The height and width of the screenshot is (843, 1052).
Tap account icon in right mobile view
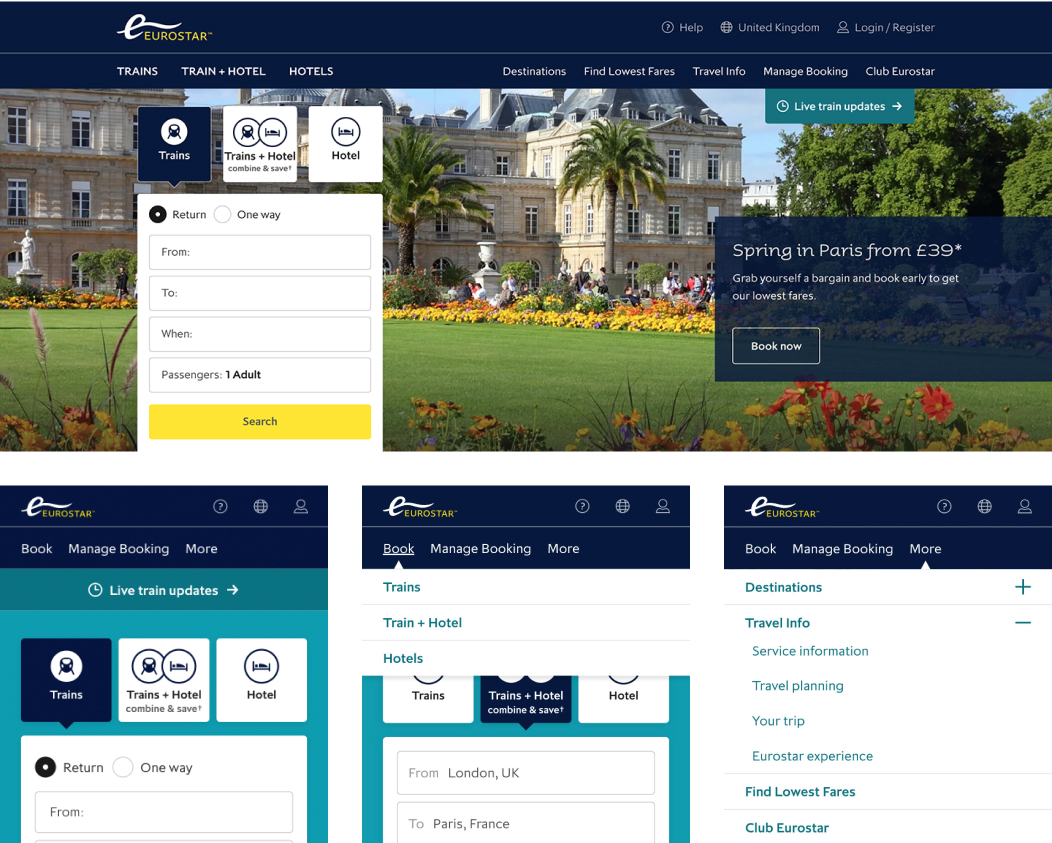point(1024,506)
